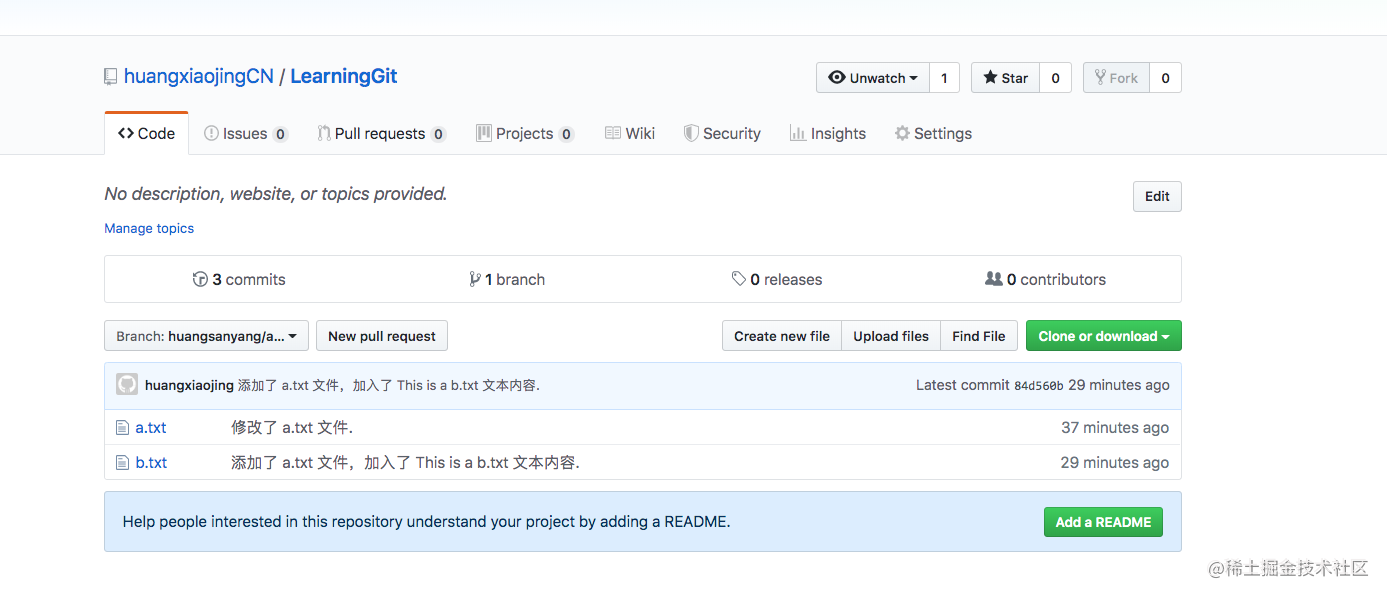Screen dimensions: 1387x597
Task: Click the watchers count 1 badge
Action: pyautogui.click(x=944, y=78)
